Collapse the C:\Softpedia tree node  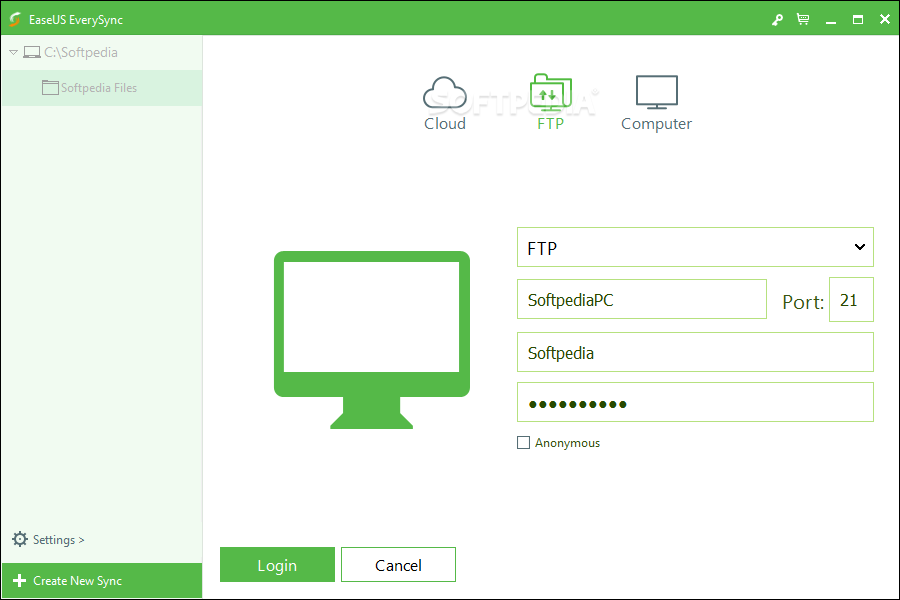coord(13,52)
